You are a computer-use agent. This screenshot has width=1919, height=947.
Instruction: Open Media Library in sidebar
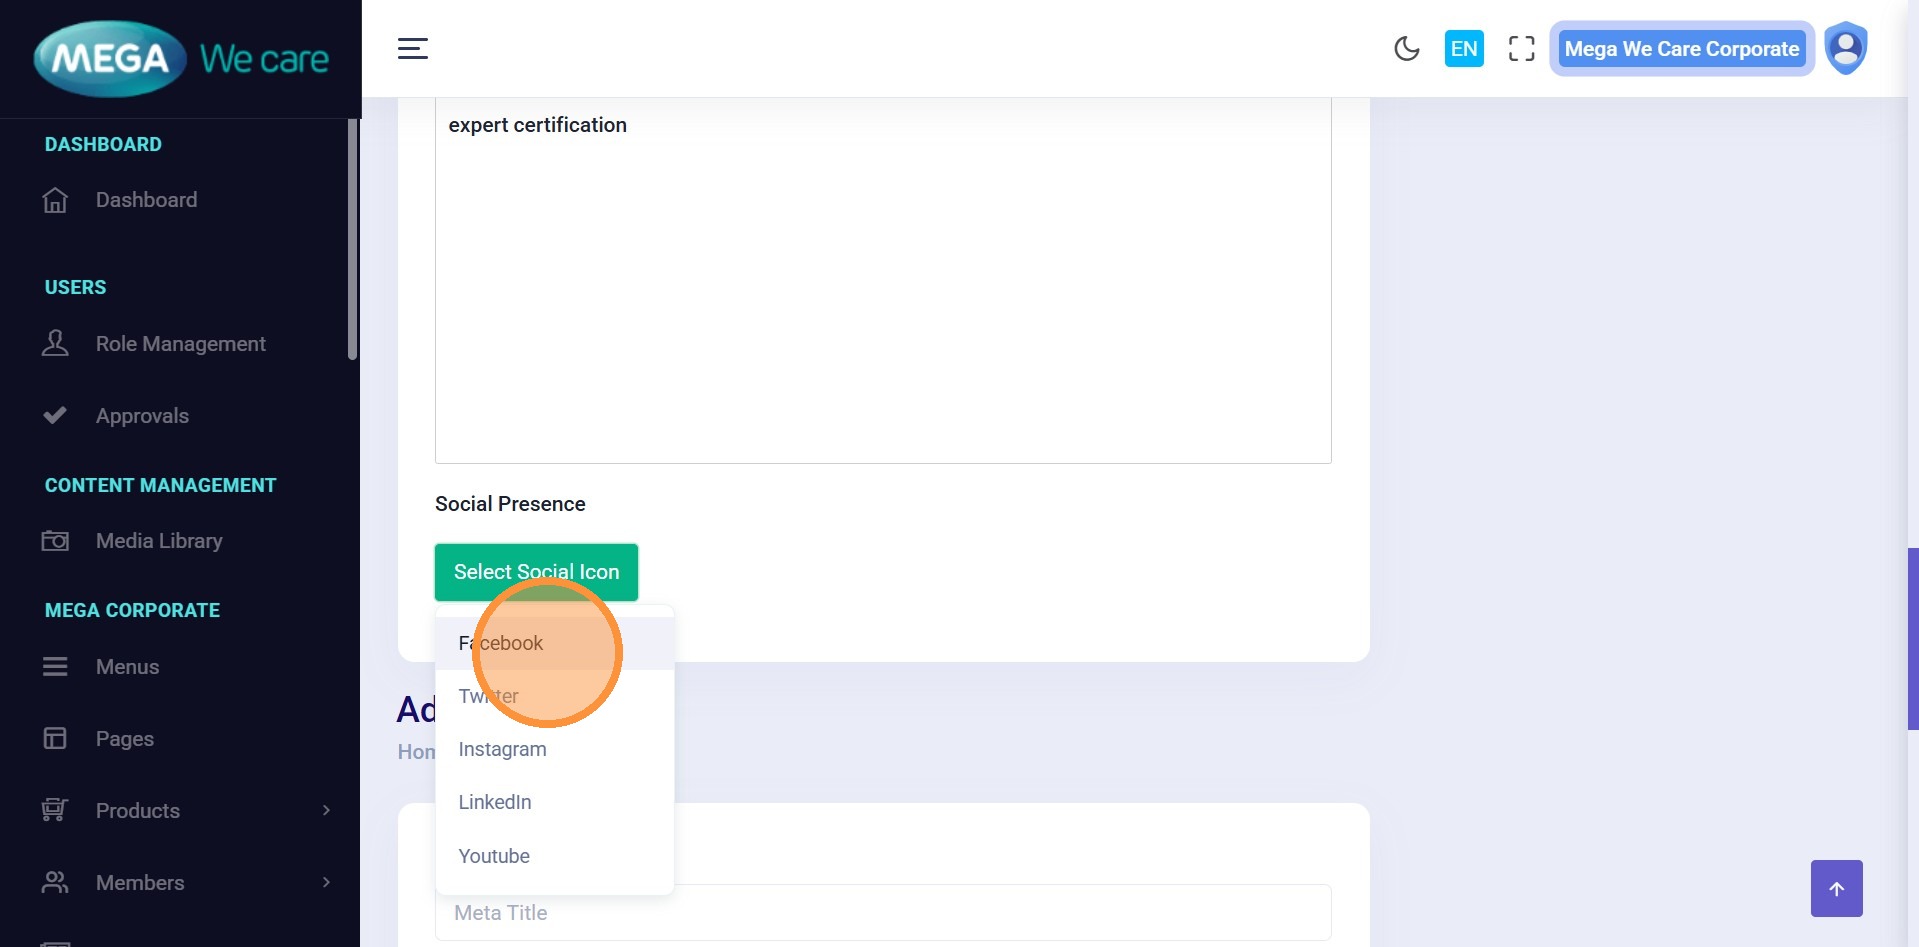coord(159,541)
